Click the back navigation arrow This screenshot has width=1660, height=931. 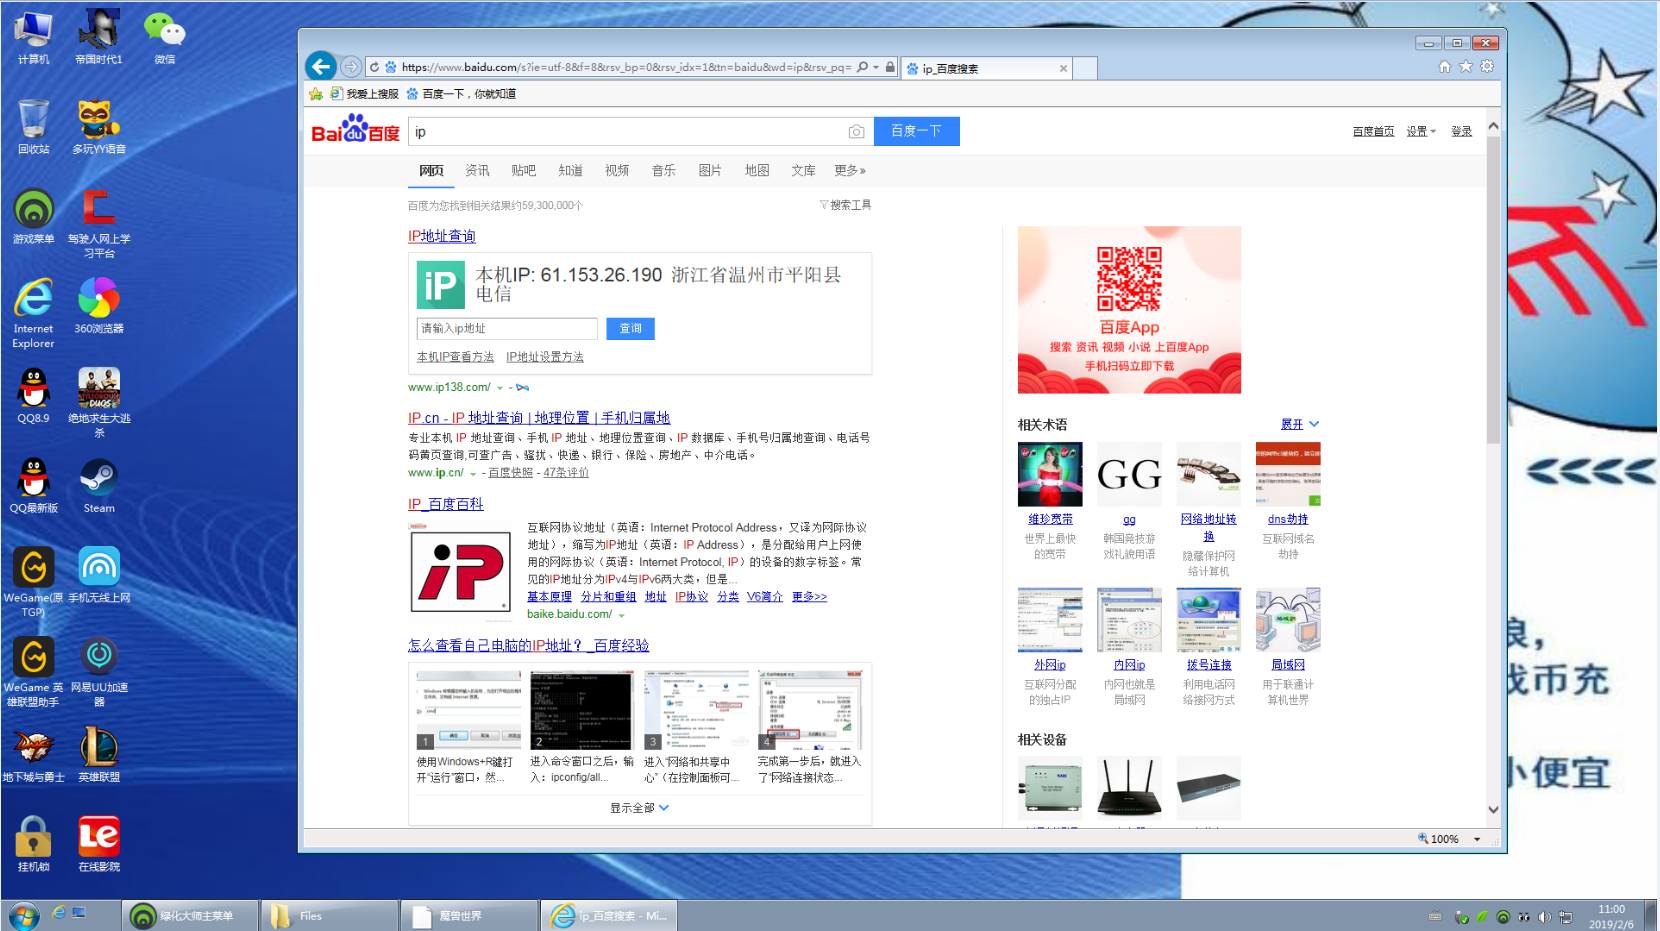[319, 66]
